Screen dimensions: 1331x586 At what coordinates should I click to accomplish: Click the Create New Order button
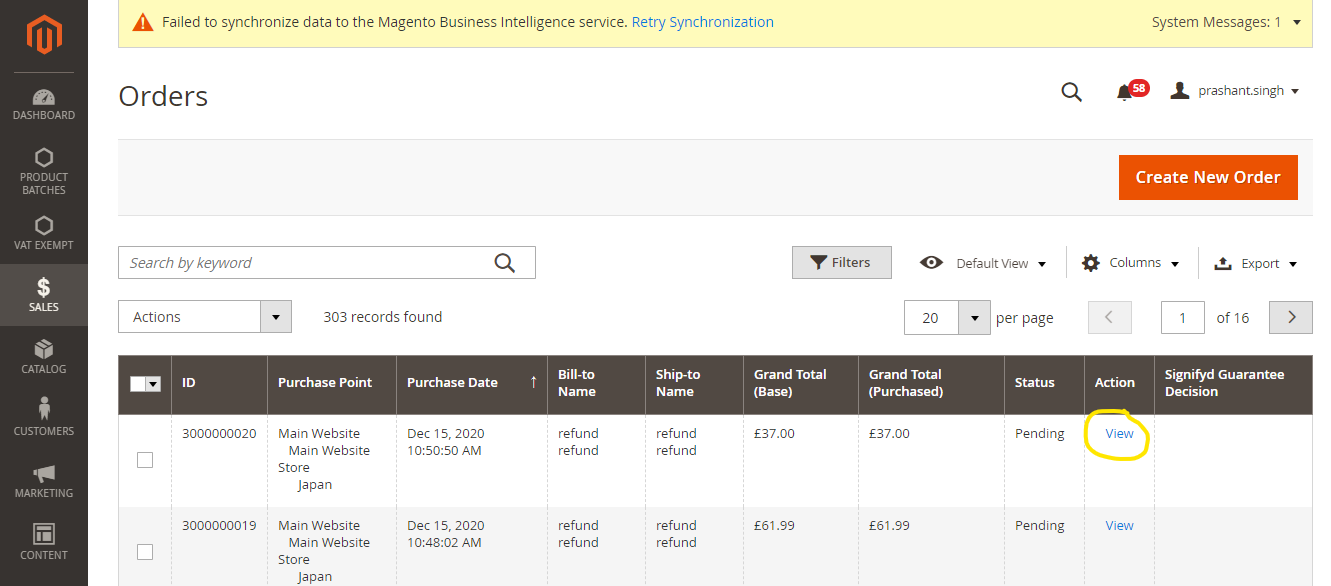click(1208, 177)
